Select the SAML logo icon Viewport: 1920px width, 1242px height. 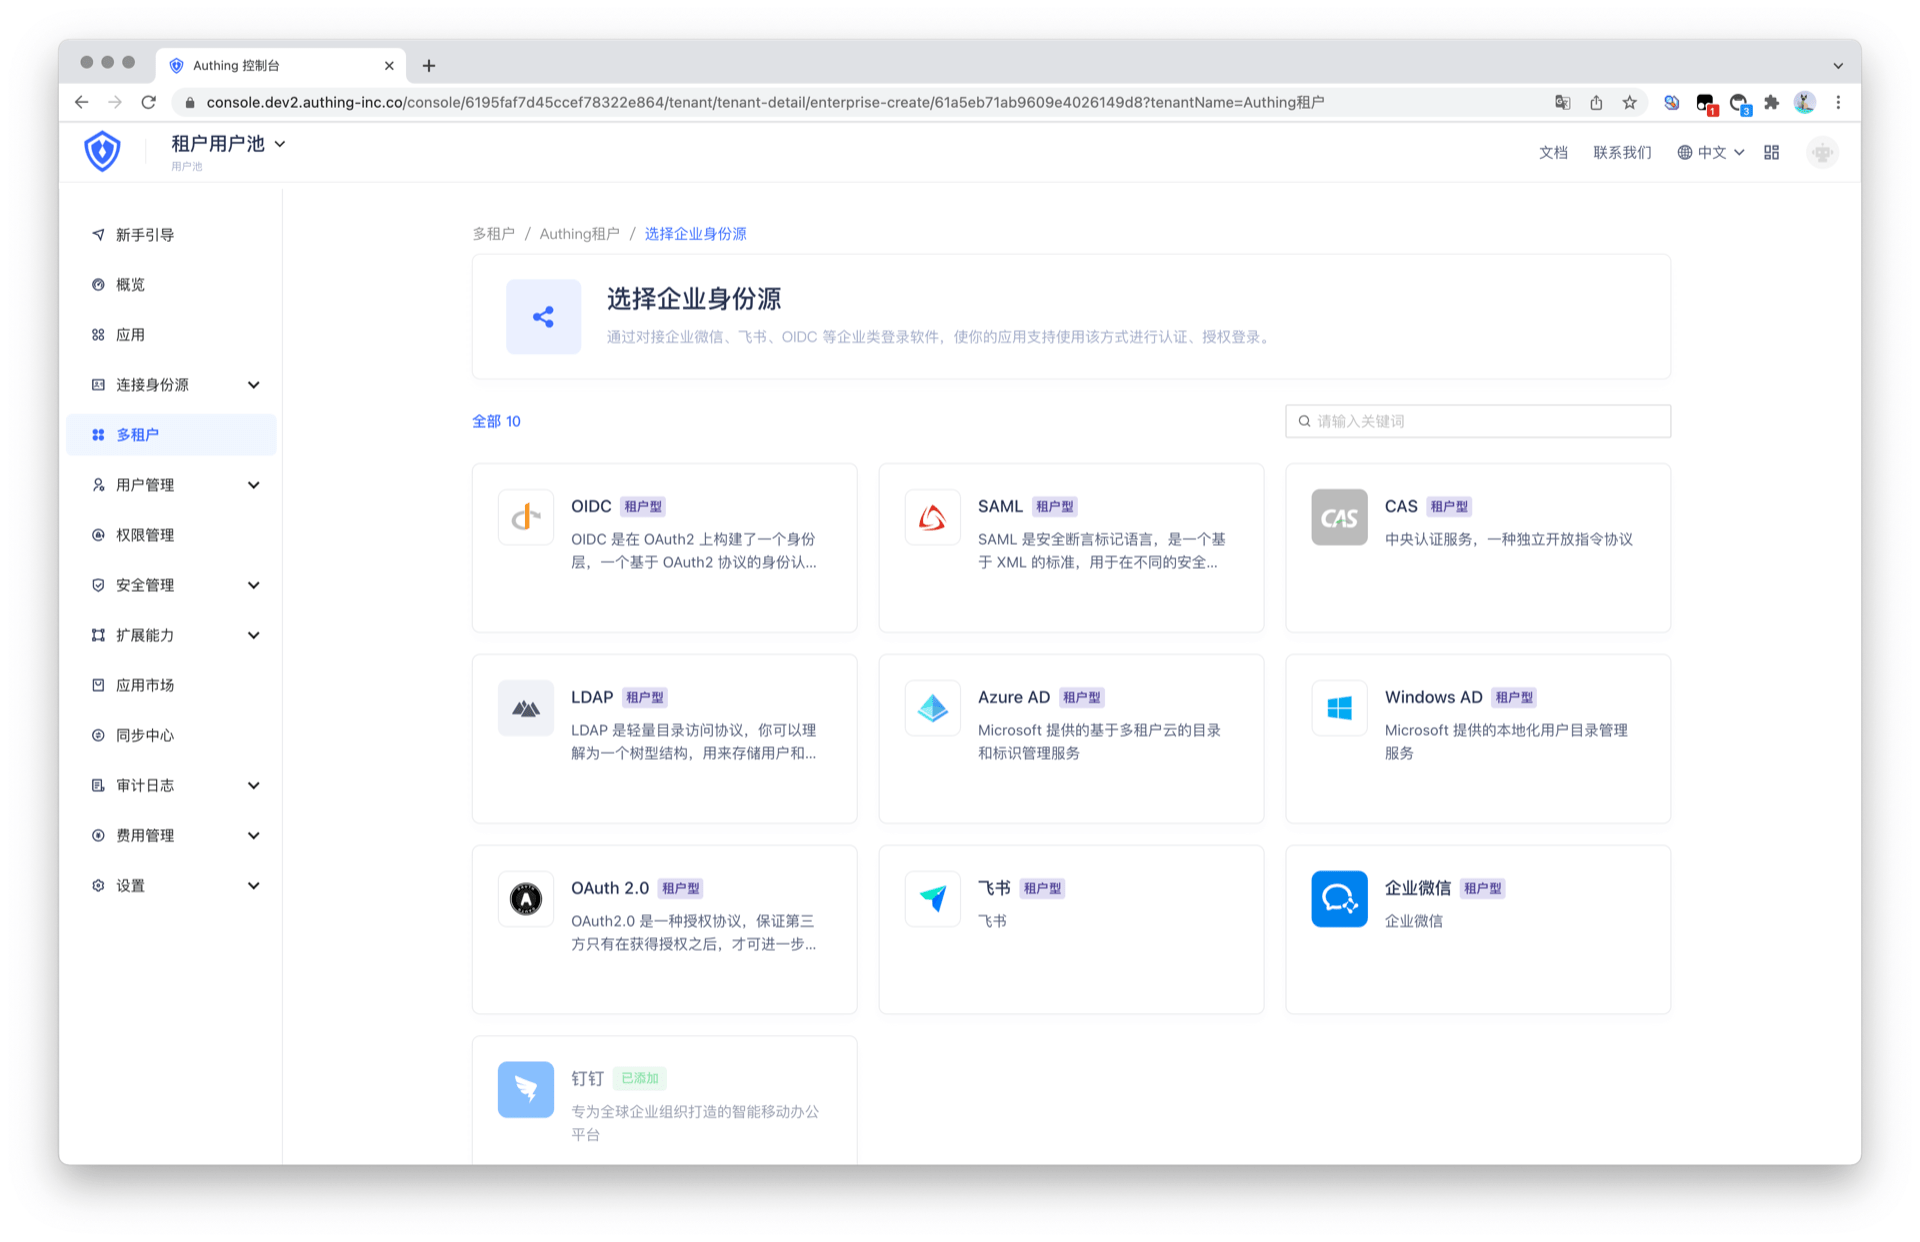click(932, 517)
